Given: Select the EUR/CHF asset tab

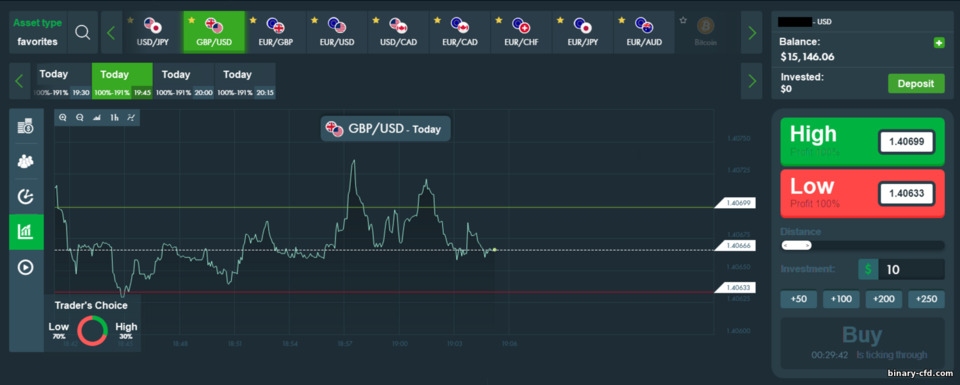Looking at the screenshot, I should (x=521, y=32).
